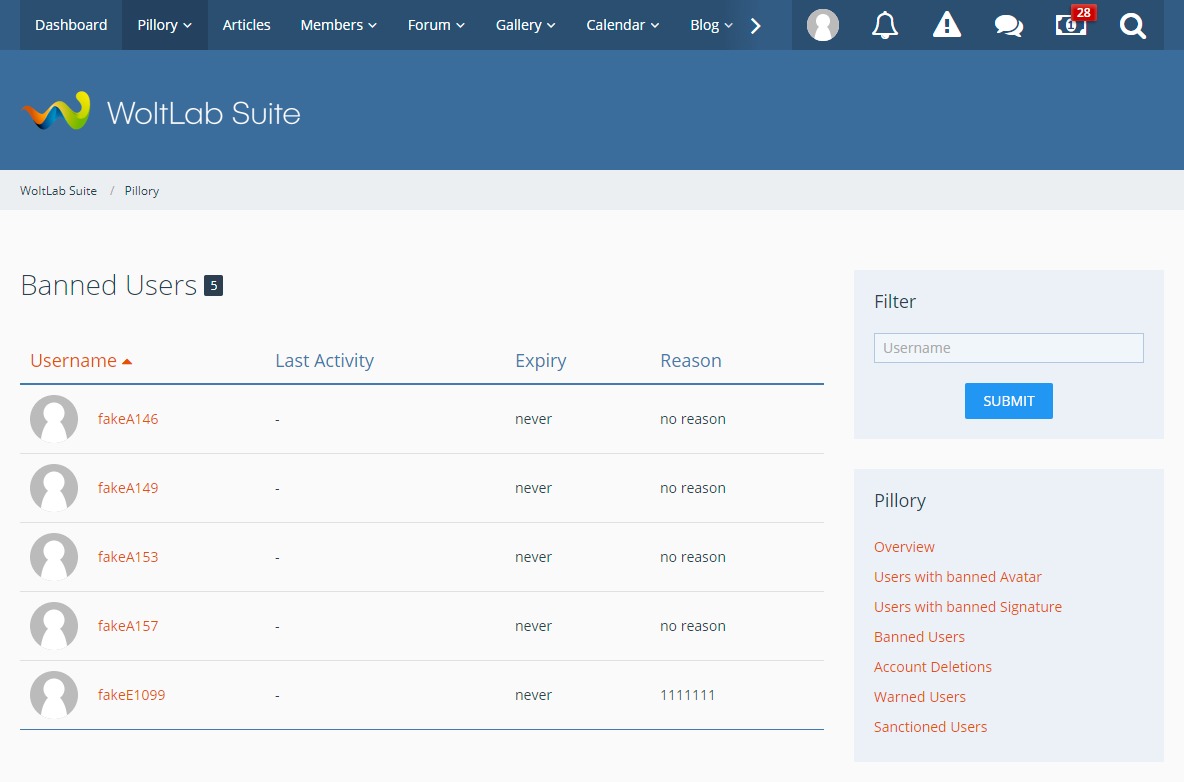This screenshot has width=1184, height=782.
Task: Click the Username filter input field
Action: 1008,348
